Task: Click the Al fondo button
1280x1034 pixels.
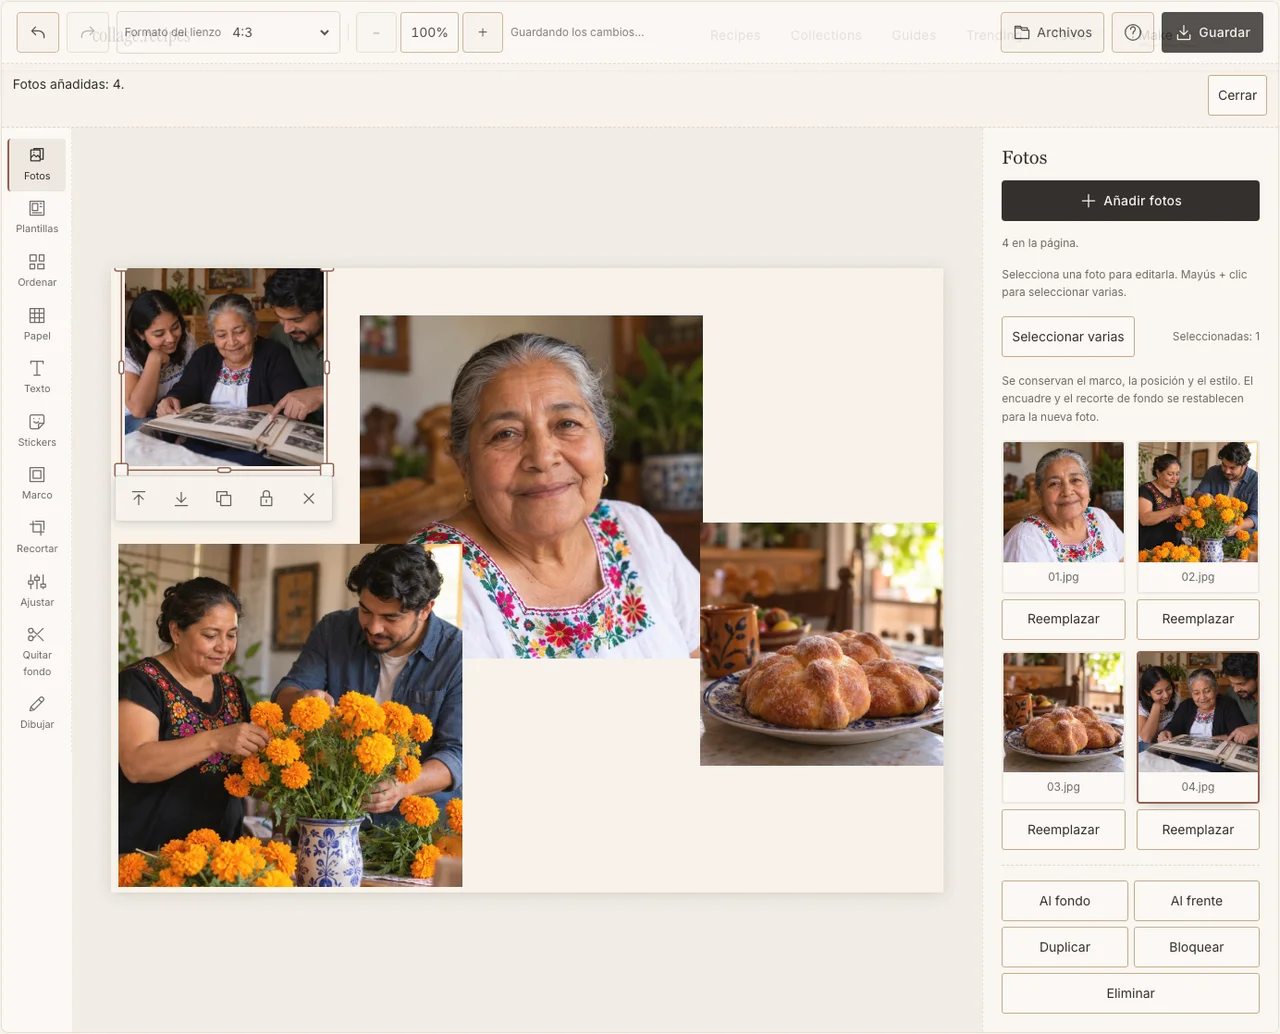Action: click(1065, 901)
